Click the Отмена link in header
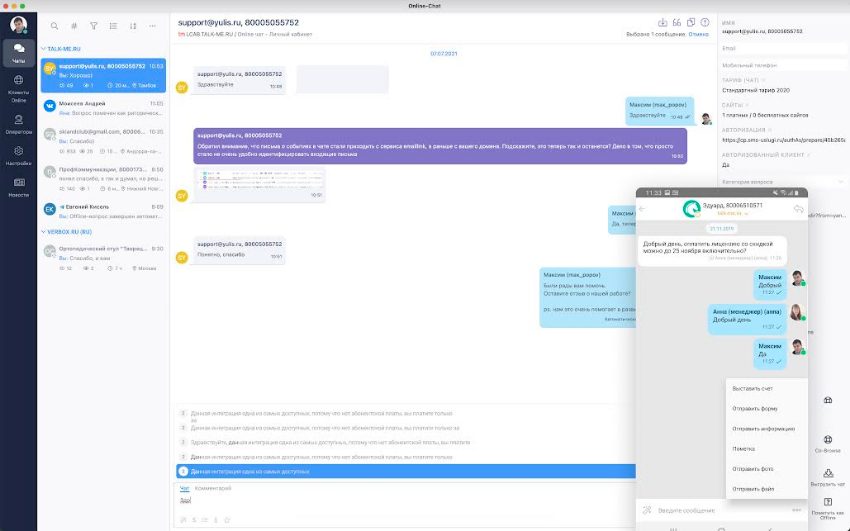 coord(698,34)
